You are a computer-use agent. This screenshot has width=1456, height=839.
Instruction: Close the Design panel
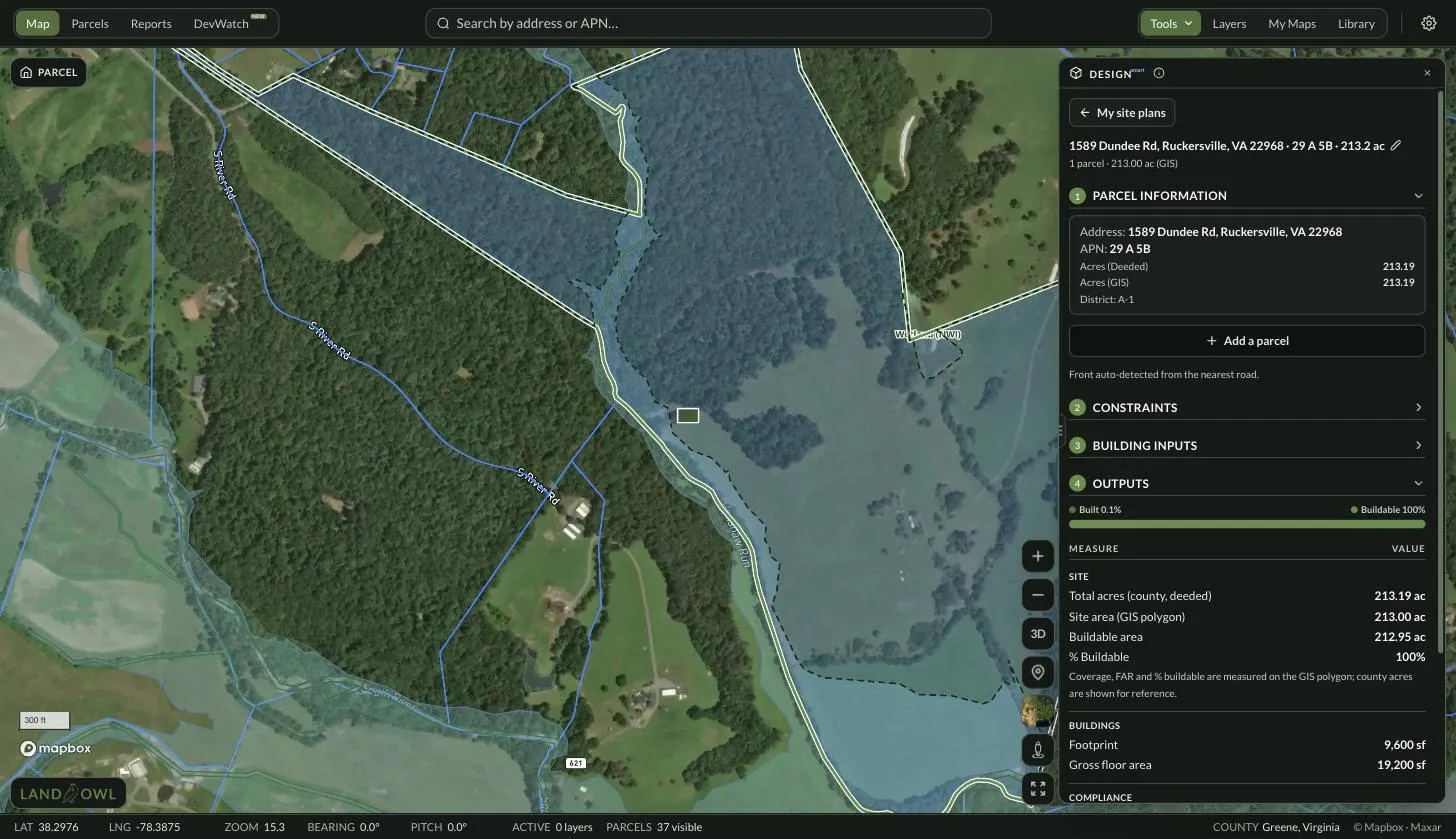pos(1427,73)
